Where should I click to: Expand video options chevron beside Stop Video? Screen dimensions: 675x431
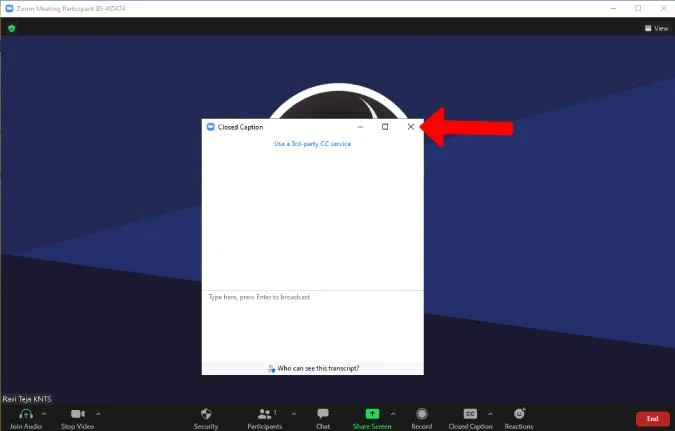click(x=98, y=414)
